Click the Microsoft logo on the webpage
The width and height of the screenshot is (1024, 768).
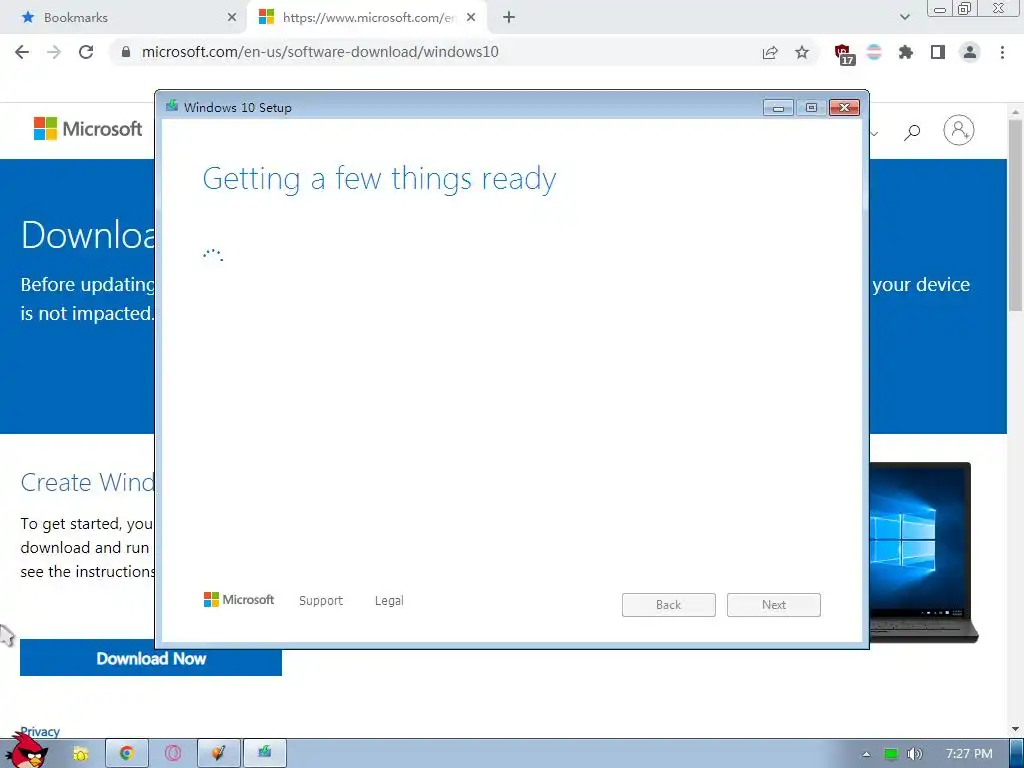[x=88, y=129]
